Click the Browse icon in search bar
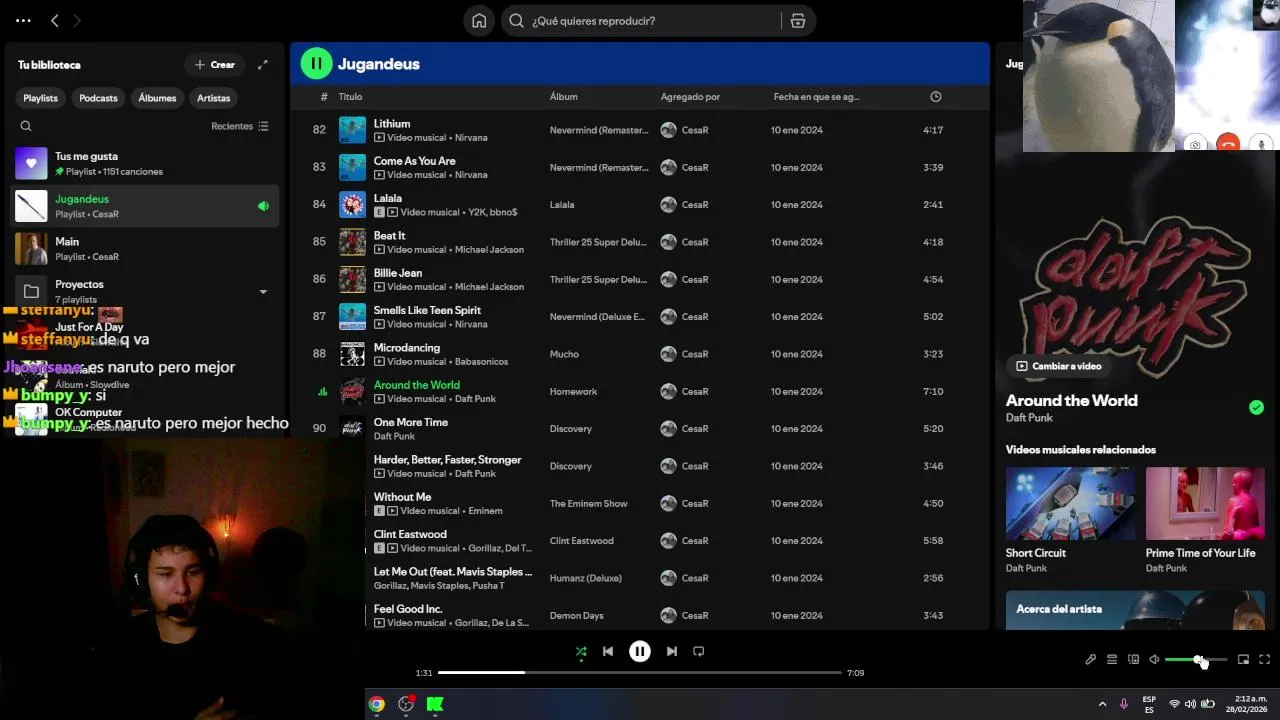 (x=797, y=21)
